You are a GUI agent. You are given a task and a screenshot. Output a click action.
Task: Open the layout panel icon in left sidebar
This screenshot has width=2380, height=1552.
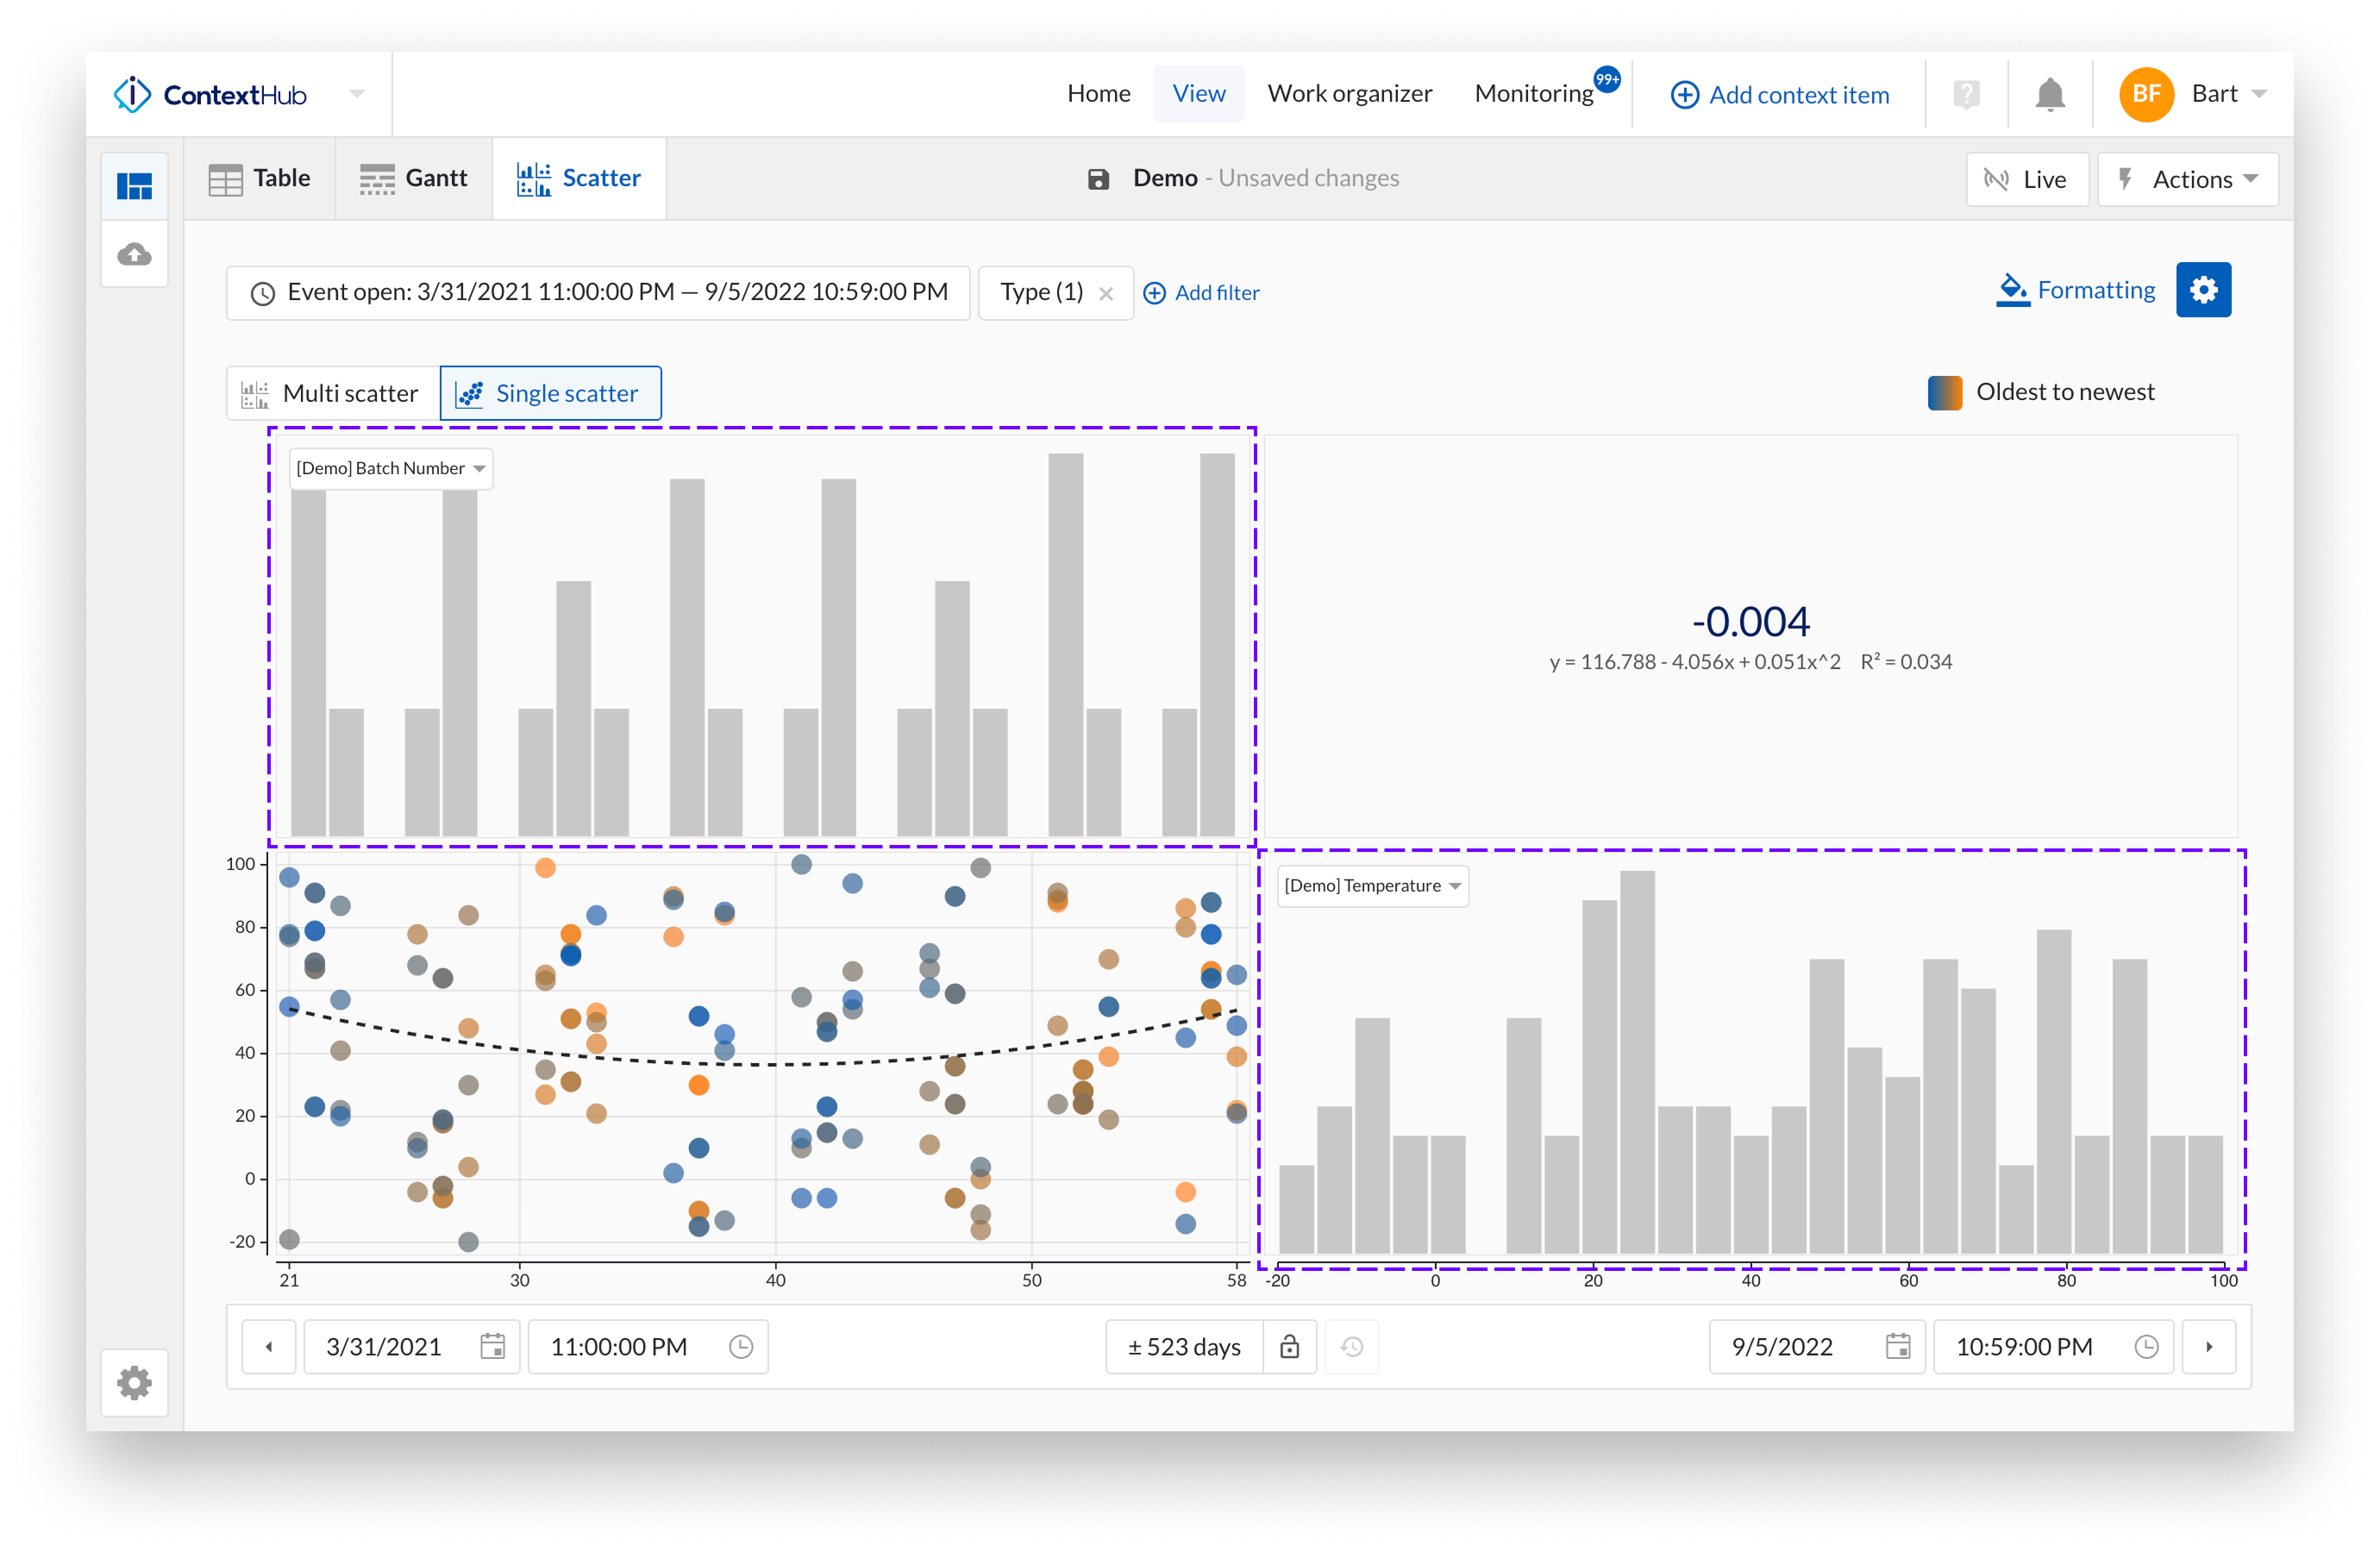(134, 185)
